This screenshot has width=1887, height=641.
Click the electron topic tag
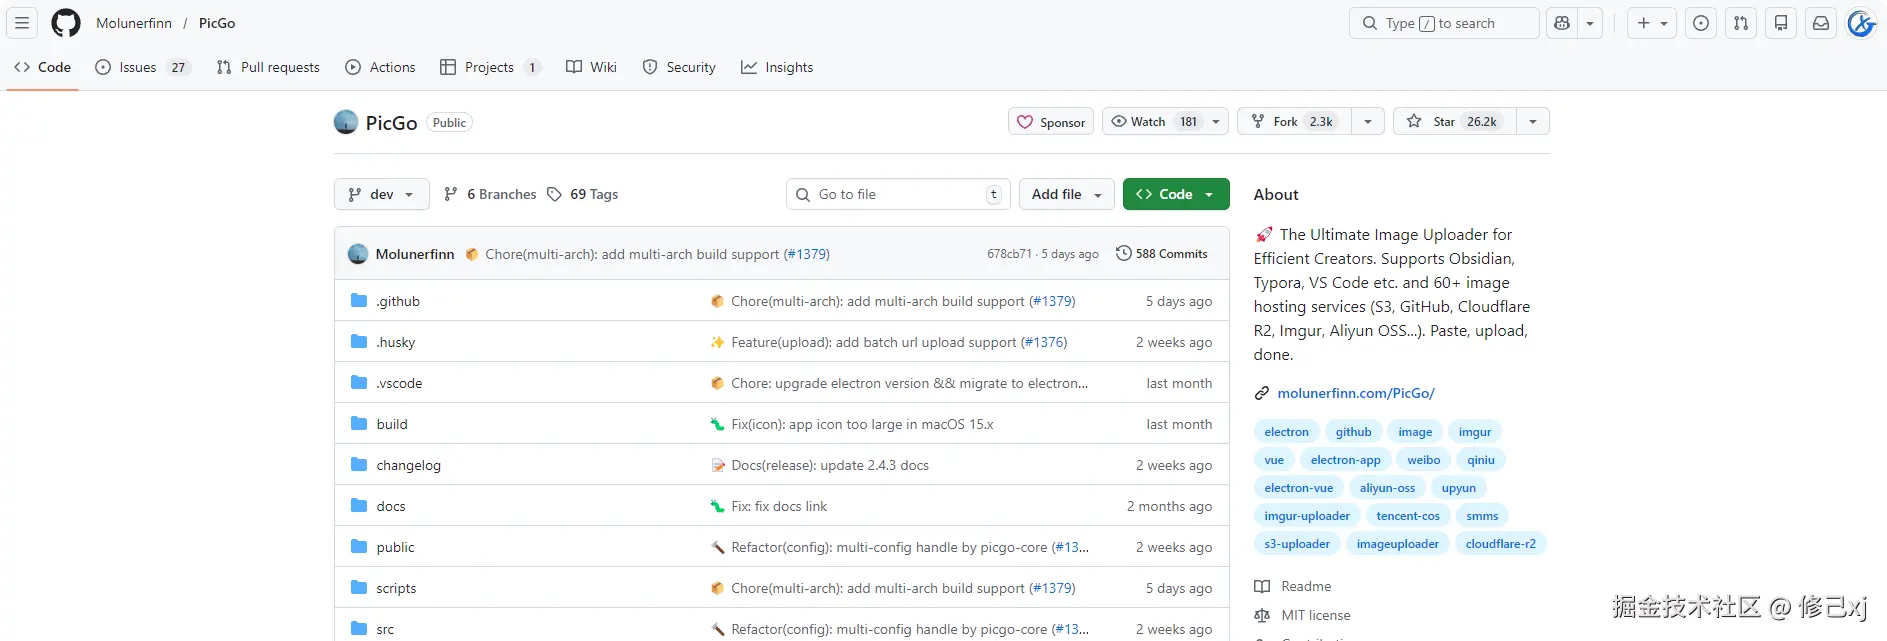pyautogui.click(x=1286, y=432)
